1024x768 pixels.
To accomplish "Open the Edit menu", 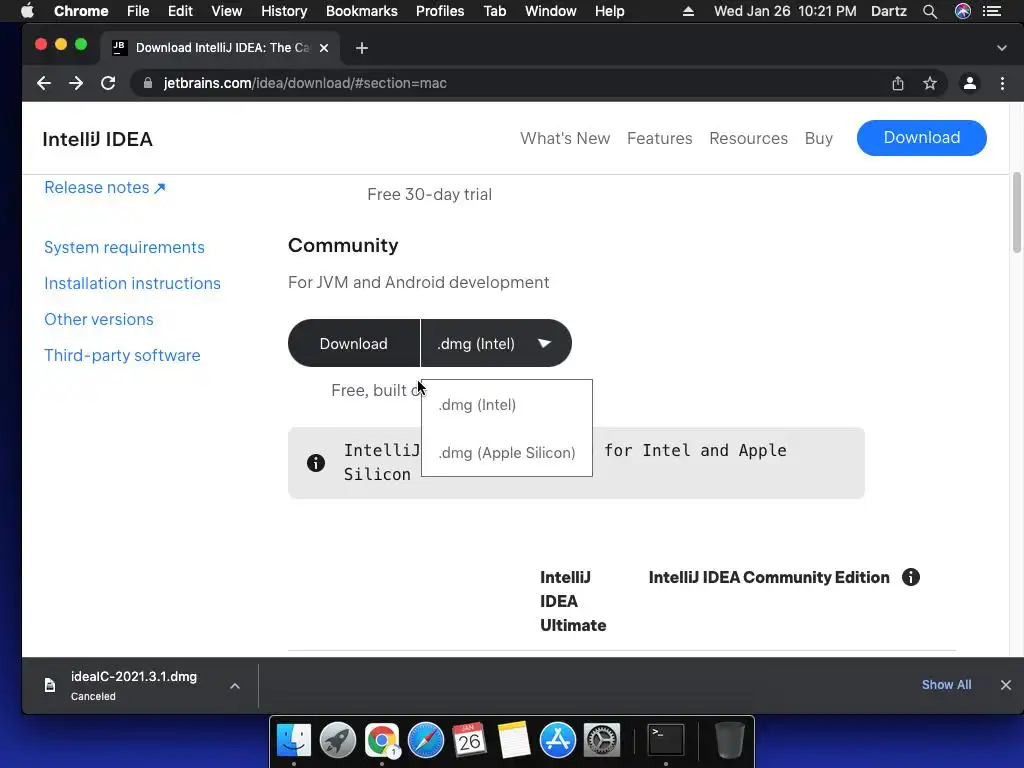I will click(x=180, y=11).
